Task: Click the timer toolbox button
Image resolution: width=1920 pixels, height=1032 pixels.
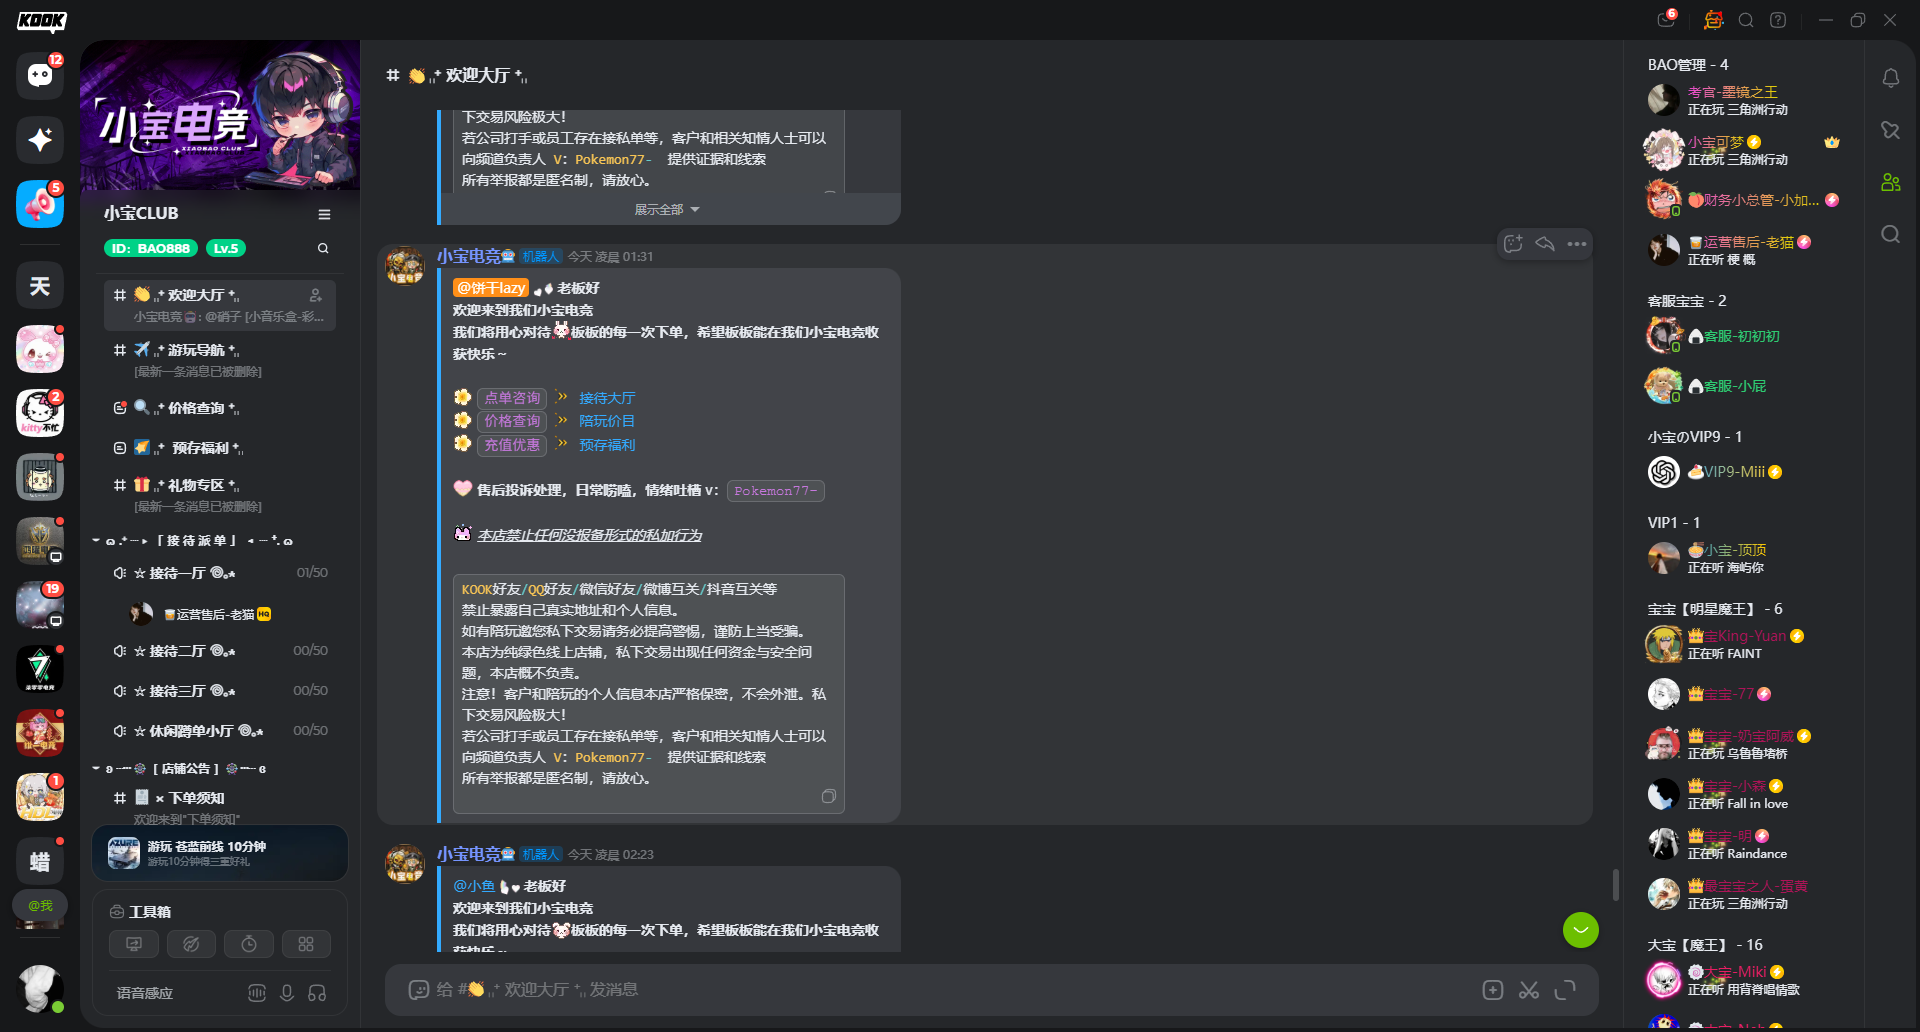Action: 249,944
